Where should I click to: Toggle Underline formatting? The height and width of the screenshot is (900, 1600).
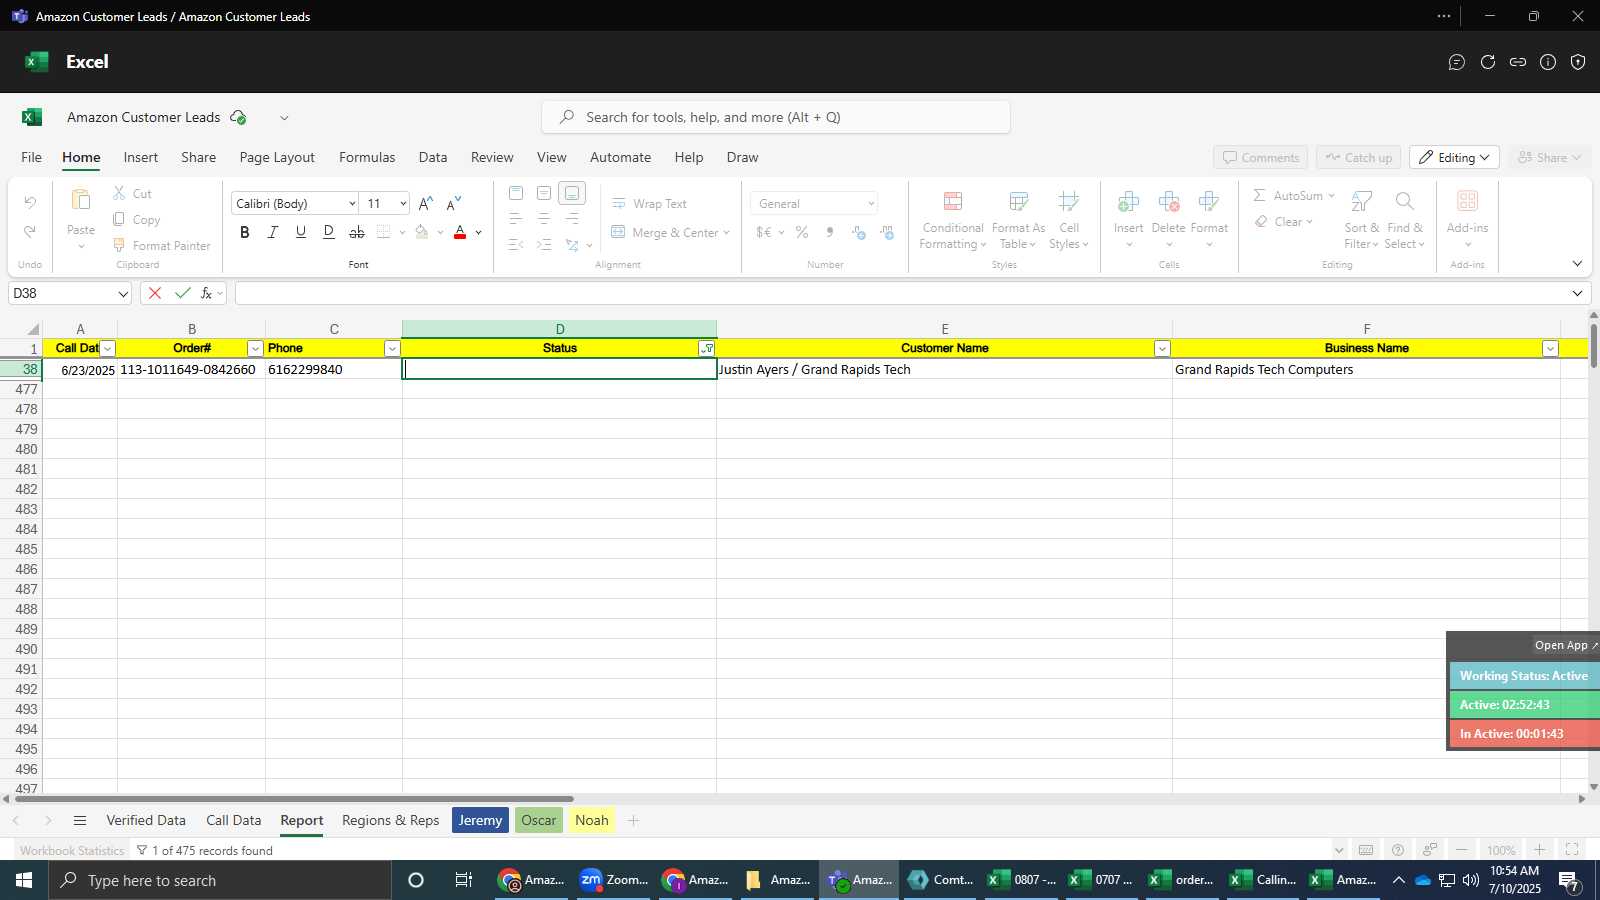300,232
